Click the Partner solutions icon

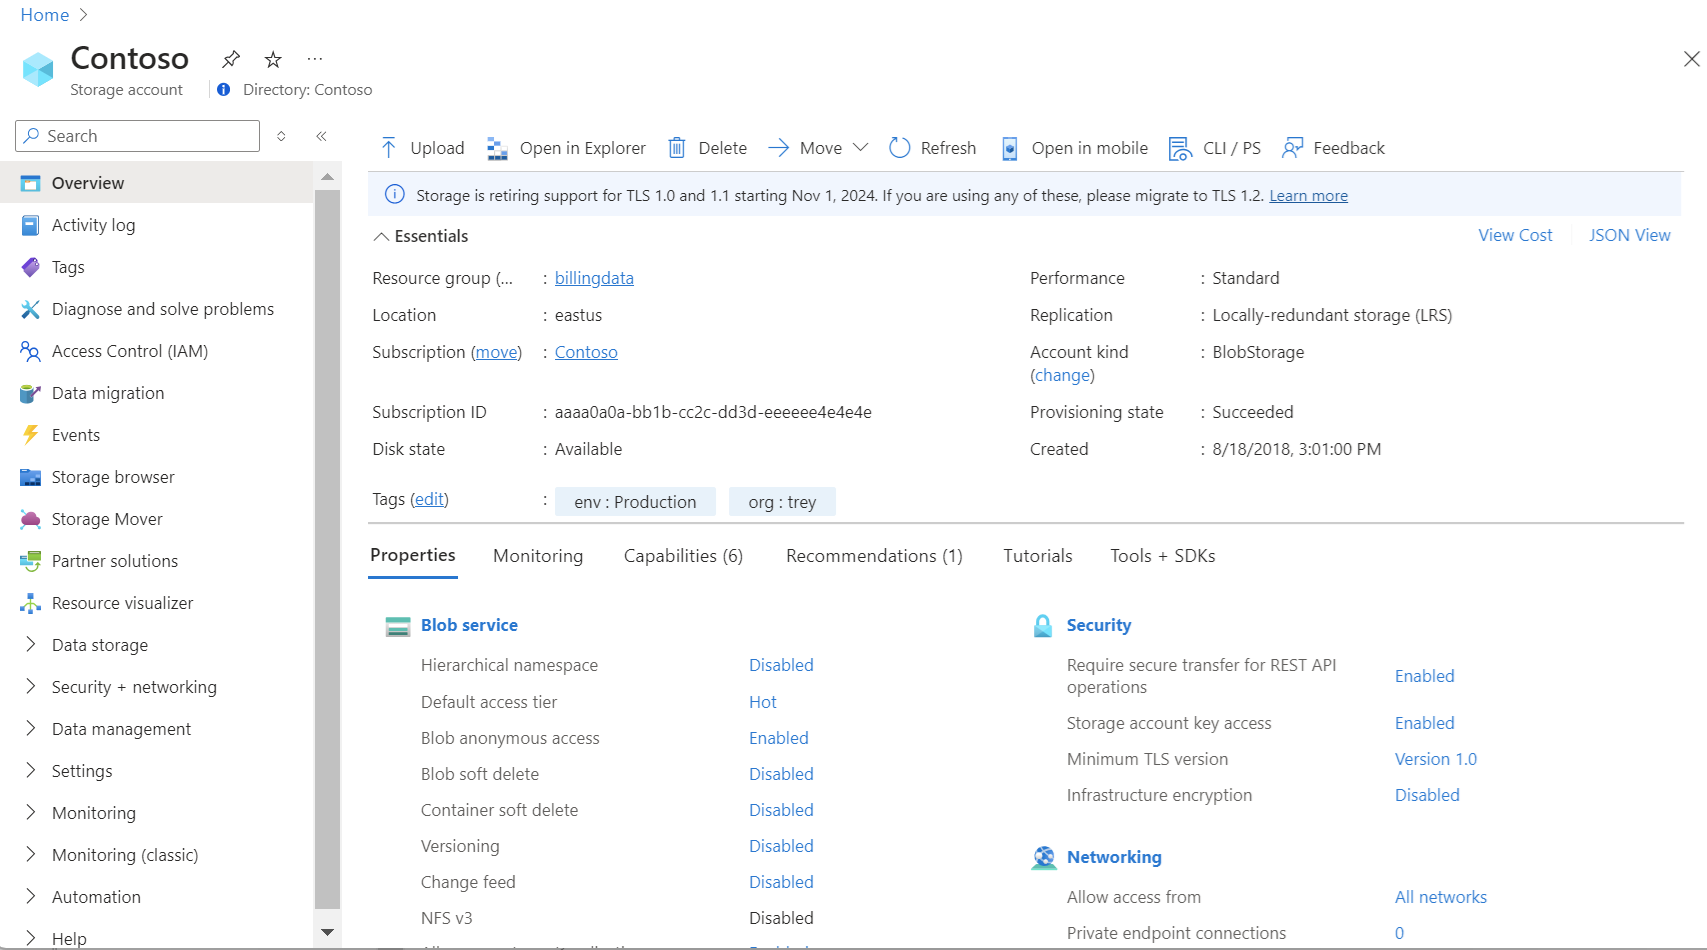pyautogui.click(x=30, y=561)
